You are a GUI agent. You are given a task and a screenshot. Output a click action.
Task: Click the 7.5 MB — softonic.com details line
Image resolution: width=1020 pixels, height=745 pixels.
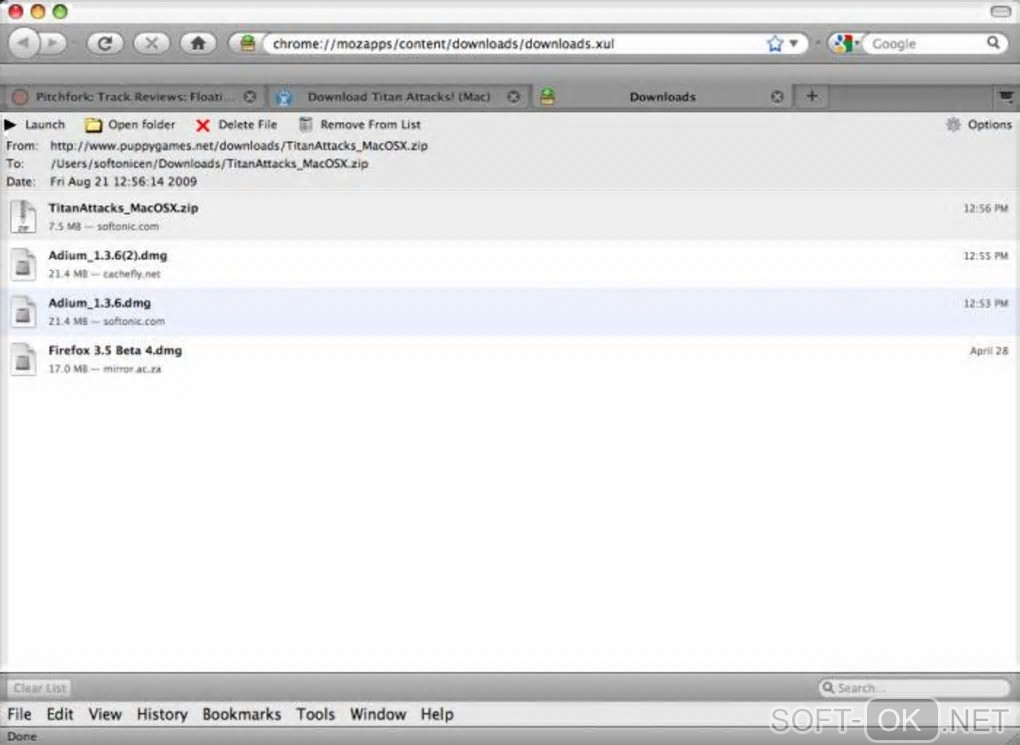[x=103, y=226]
